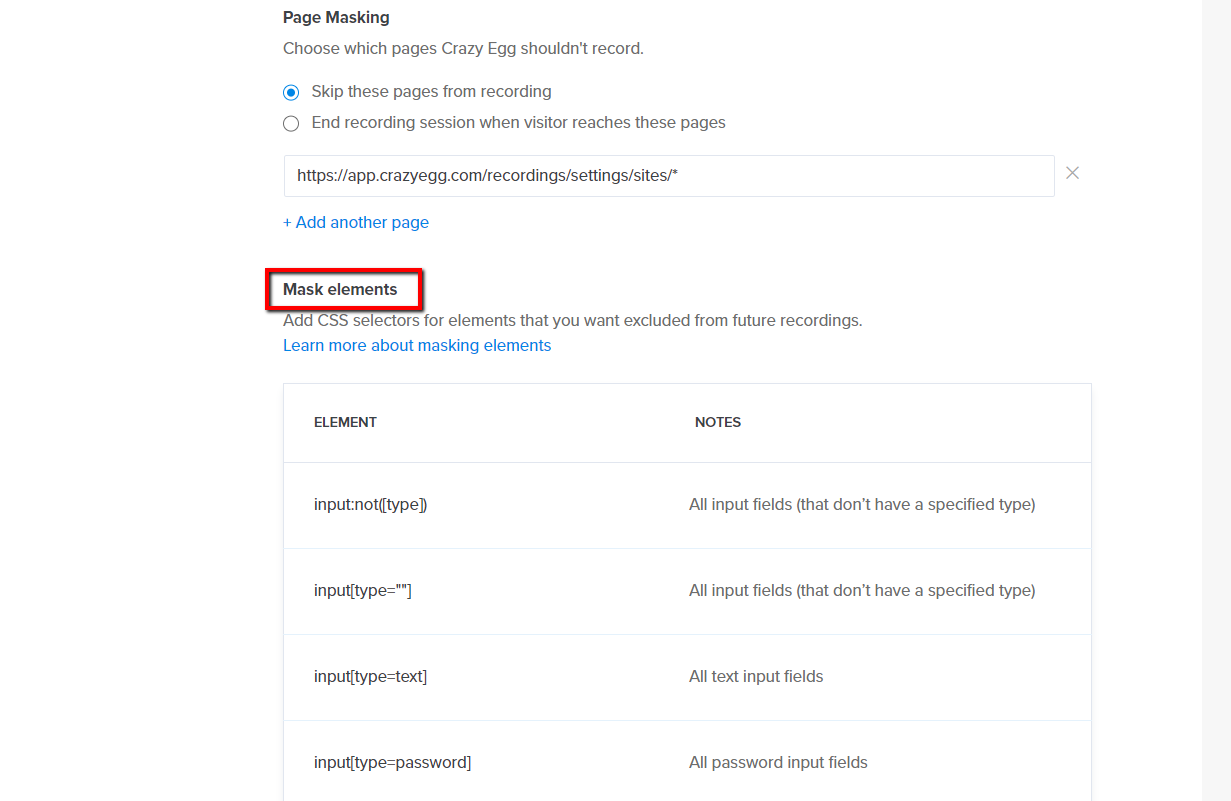Viewport: 1231px width, 801px height.
Task: Select the input[type=password] selector entry
Action: (392, 762)
